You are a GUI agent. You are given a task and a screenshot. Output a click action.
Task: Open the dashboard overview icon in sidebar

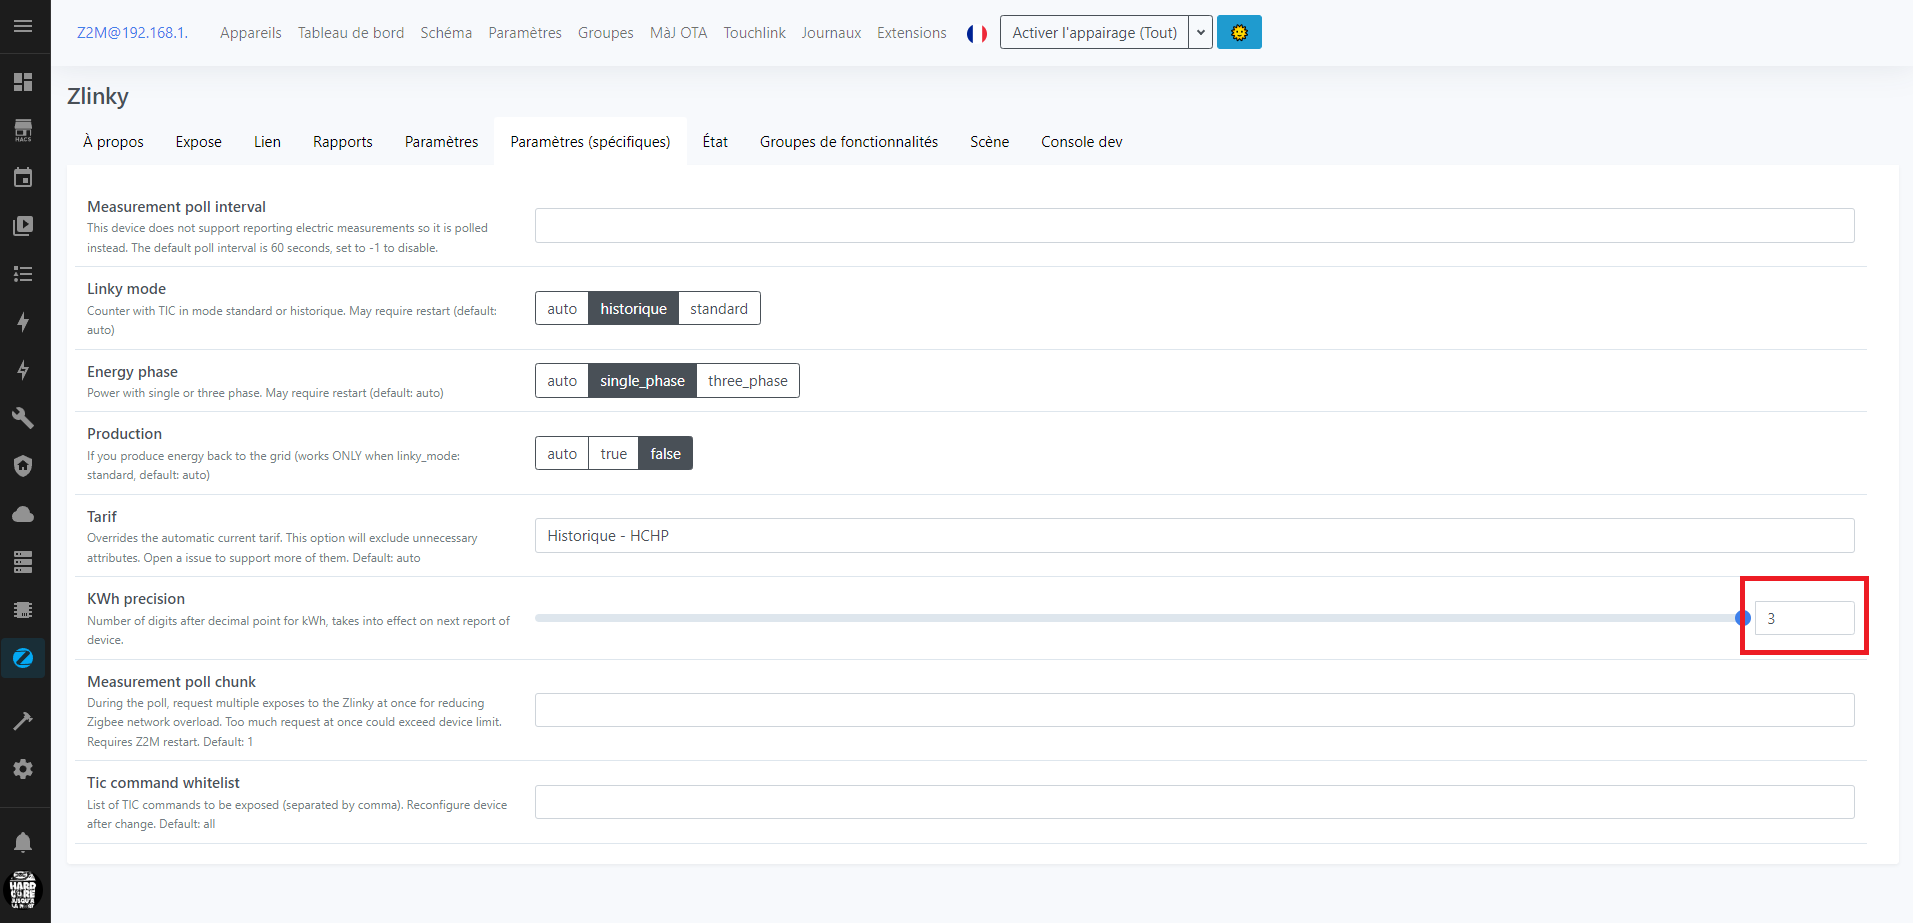pyautogui.click(x=23, y=82)
